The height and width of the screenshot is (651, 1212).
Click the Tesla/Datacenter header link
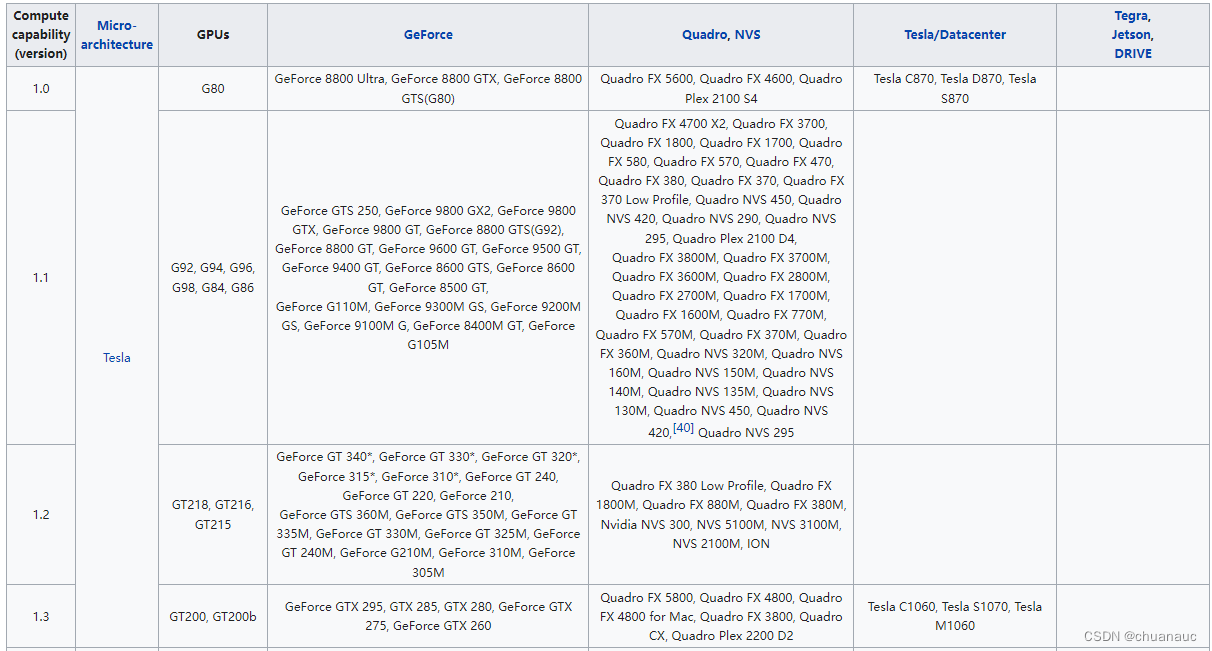pyautogui.click(x=955, y=35)
